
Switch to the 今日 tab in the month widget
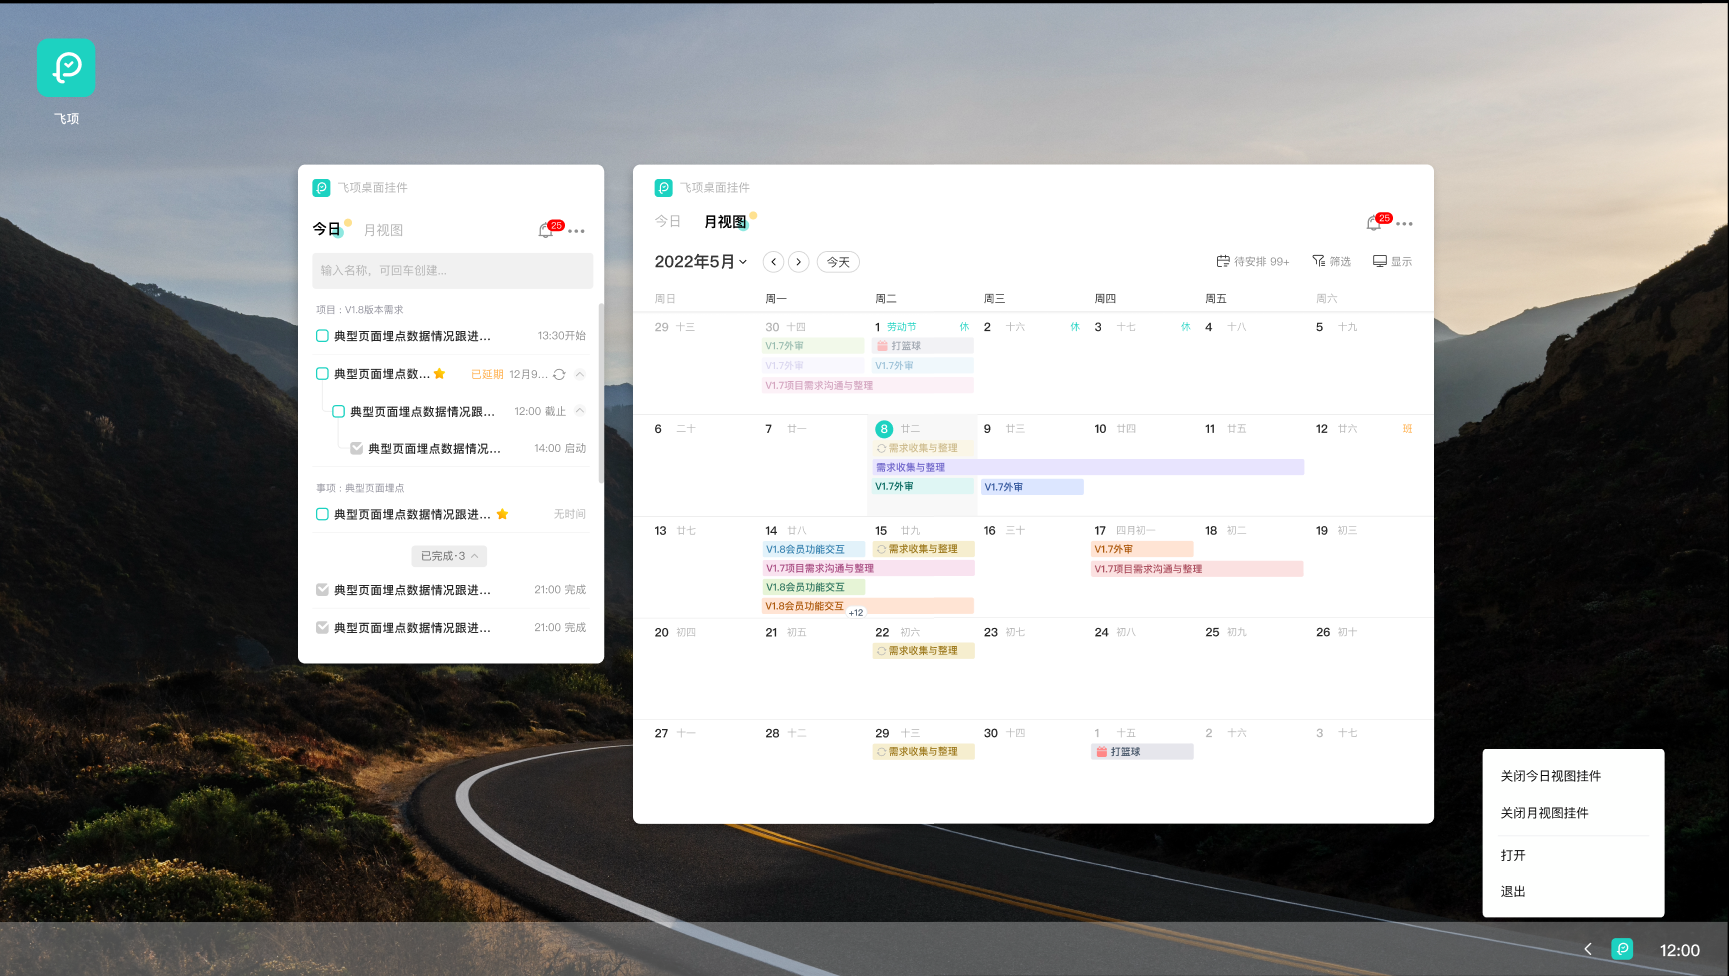(666, 221)
